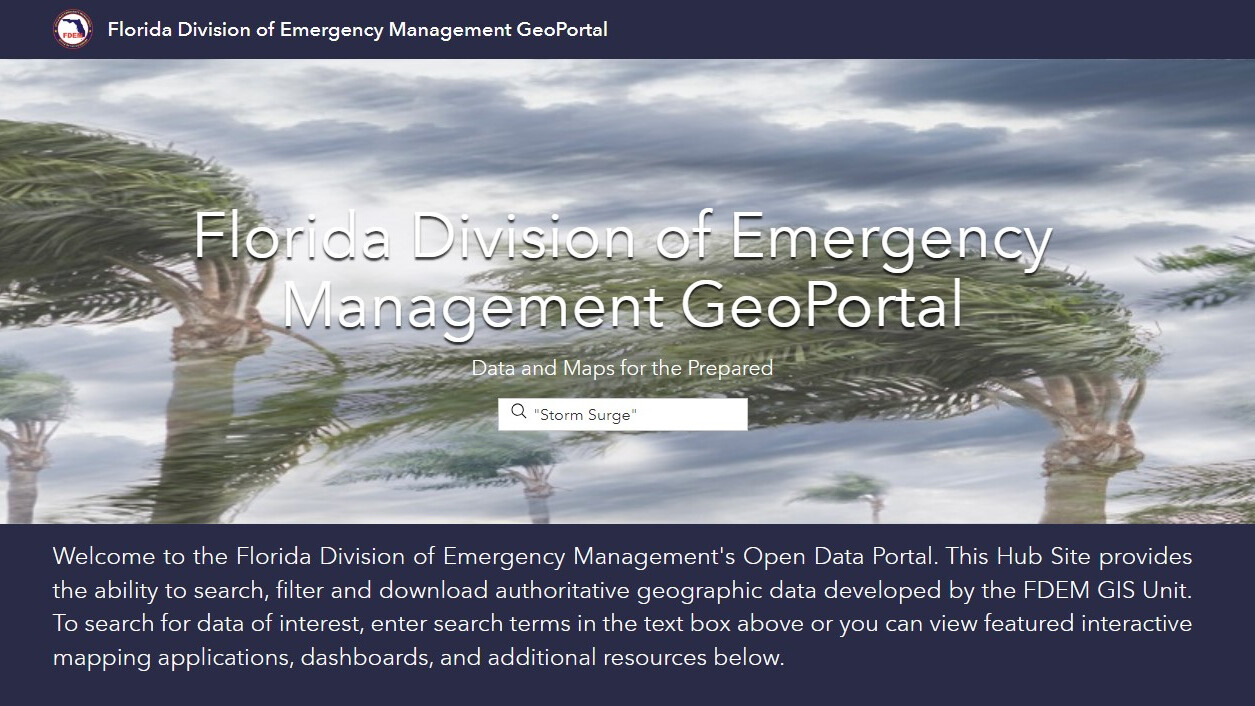Click the "Data and Maps for the Prepared" tagline
Screen dimensions: 1255x706
[622, 368]
